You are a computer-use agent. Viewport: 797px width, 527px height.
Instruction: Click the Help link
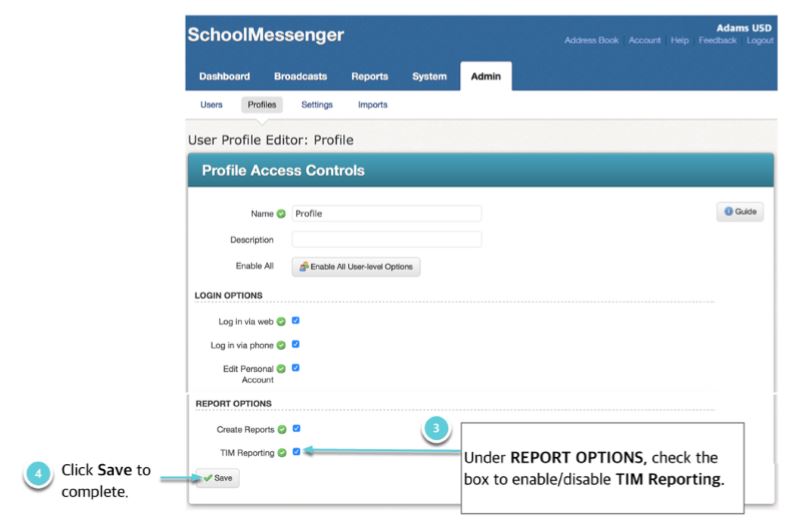coord(680,40)
